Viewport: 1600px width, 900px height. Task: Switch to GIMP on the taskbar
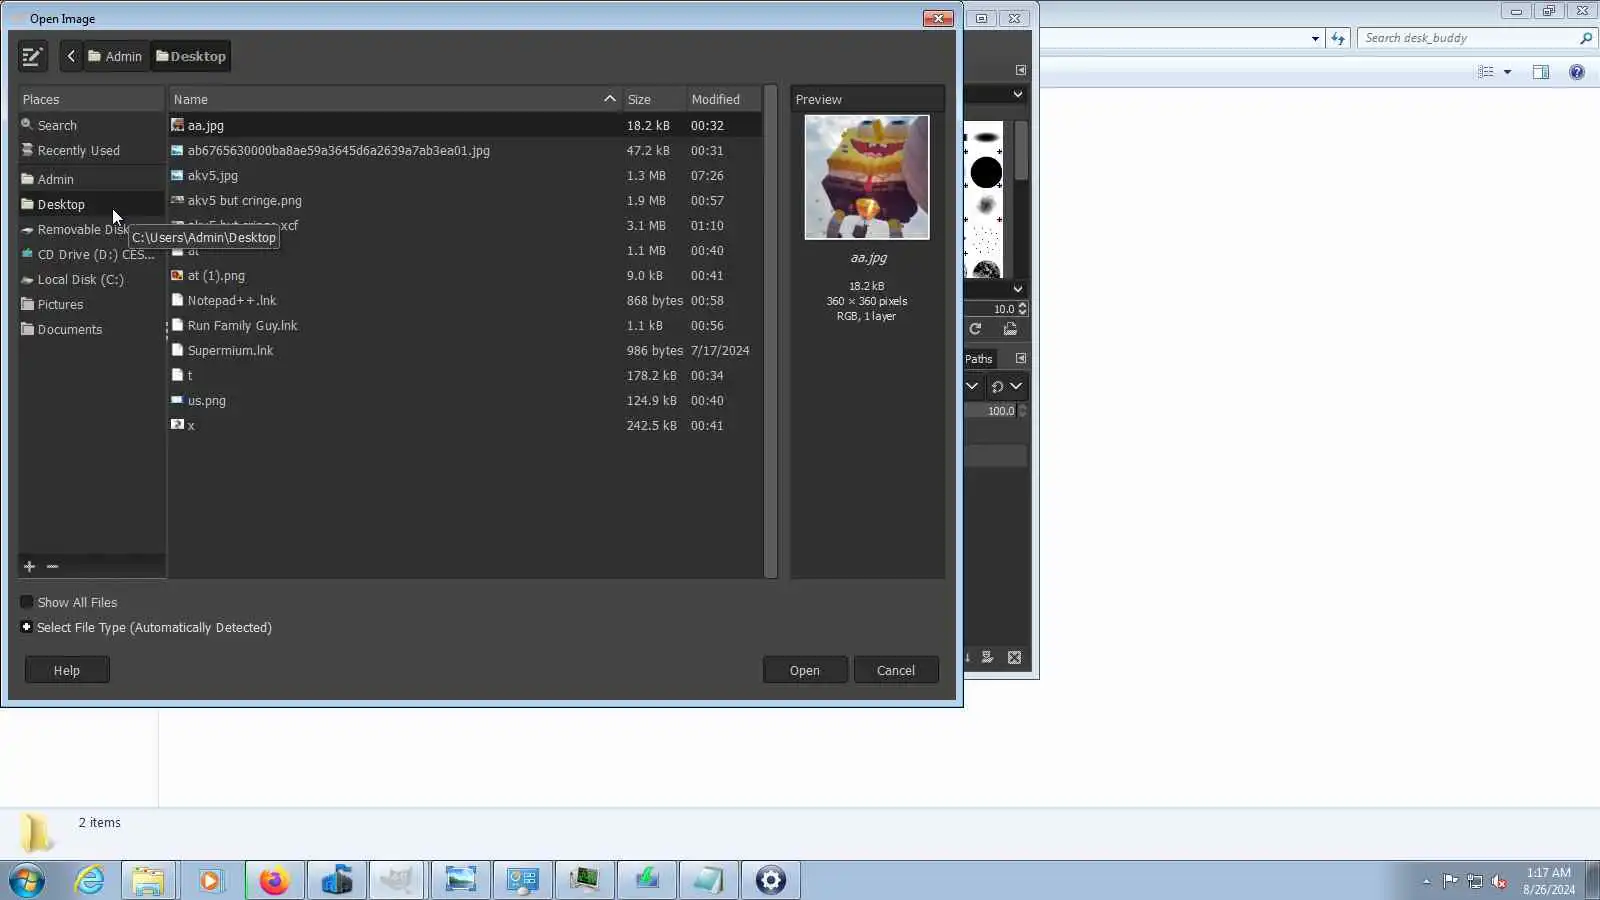tap(398, 881)
